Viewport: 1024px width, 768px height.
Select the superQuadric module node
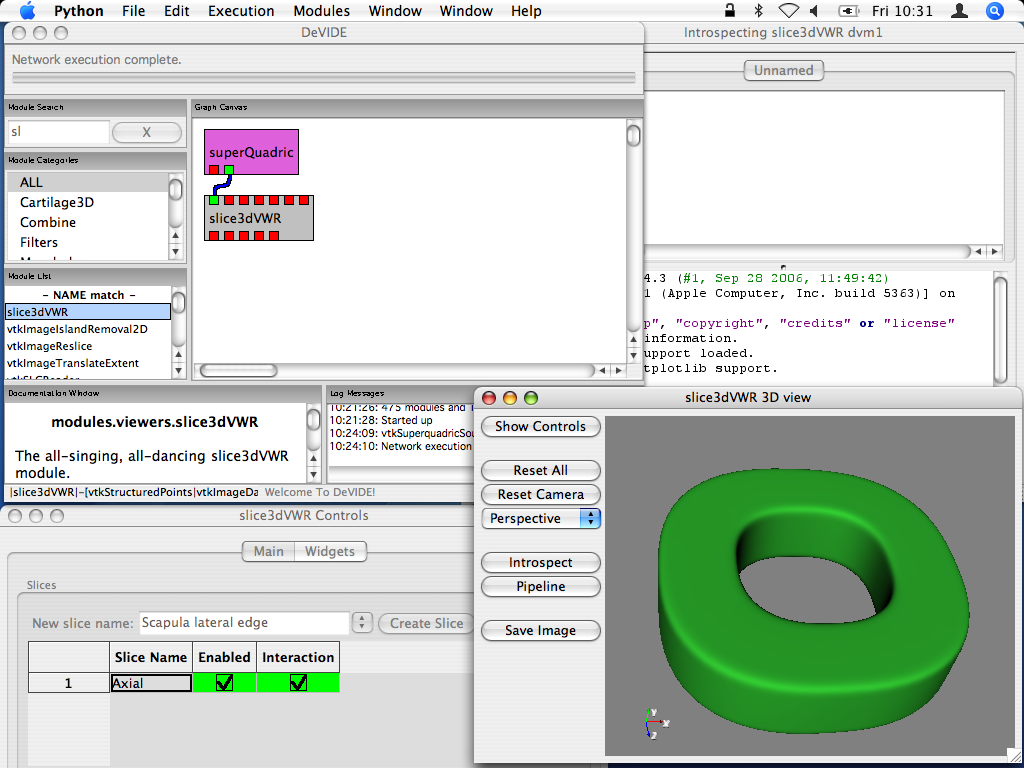pos(251,152)
